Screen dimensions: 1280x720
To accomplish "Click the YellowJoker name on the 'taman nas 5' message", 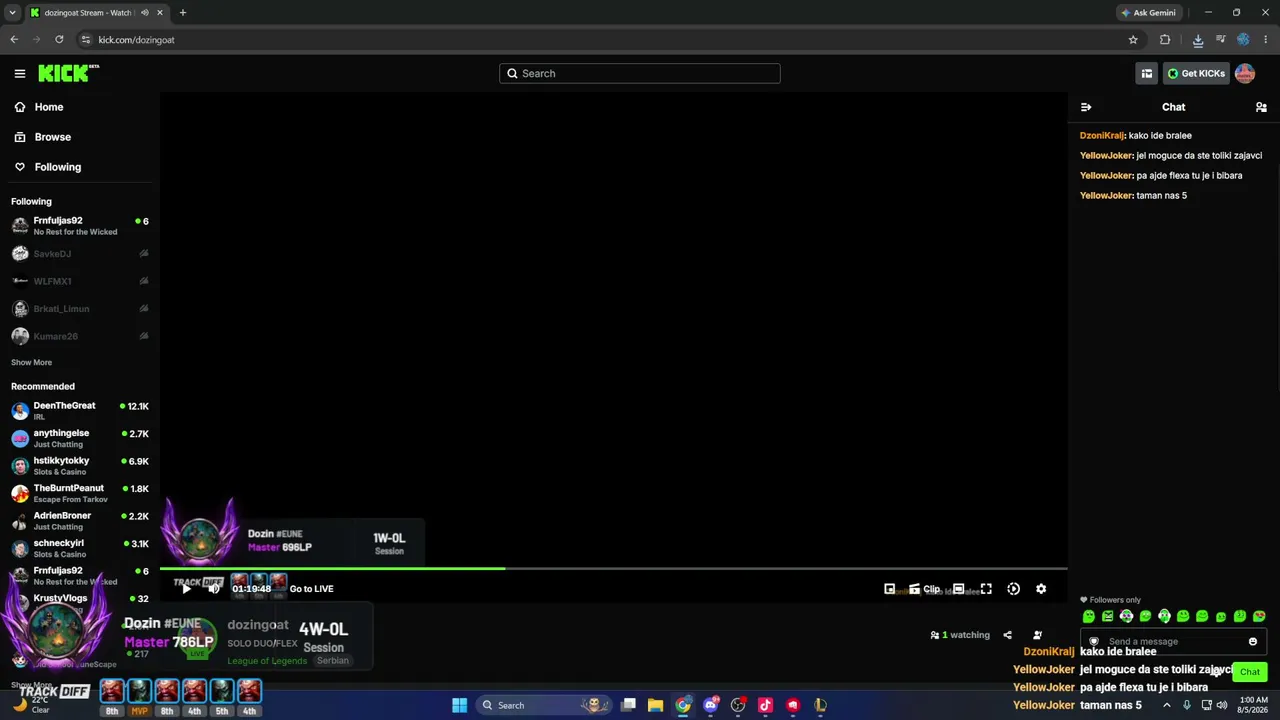I will 1106,195.
